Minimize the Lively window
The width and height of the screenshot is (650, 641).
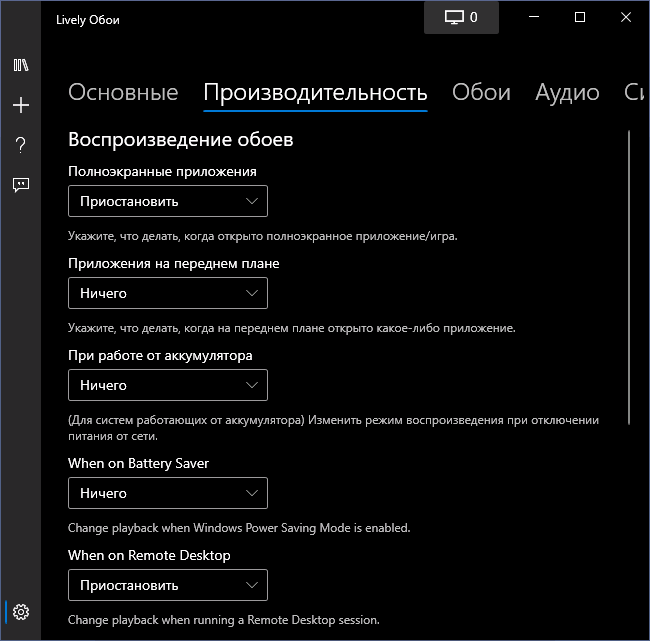pyautogui.click(x=534, y=17)
